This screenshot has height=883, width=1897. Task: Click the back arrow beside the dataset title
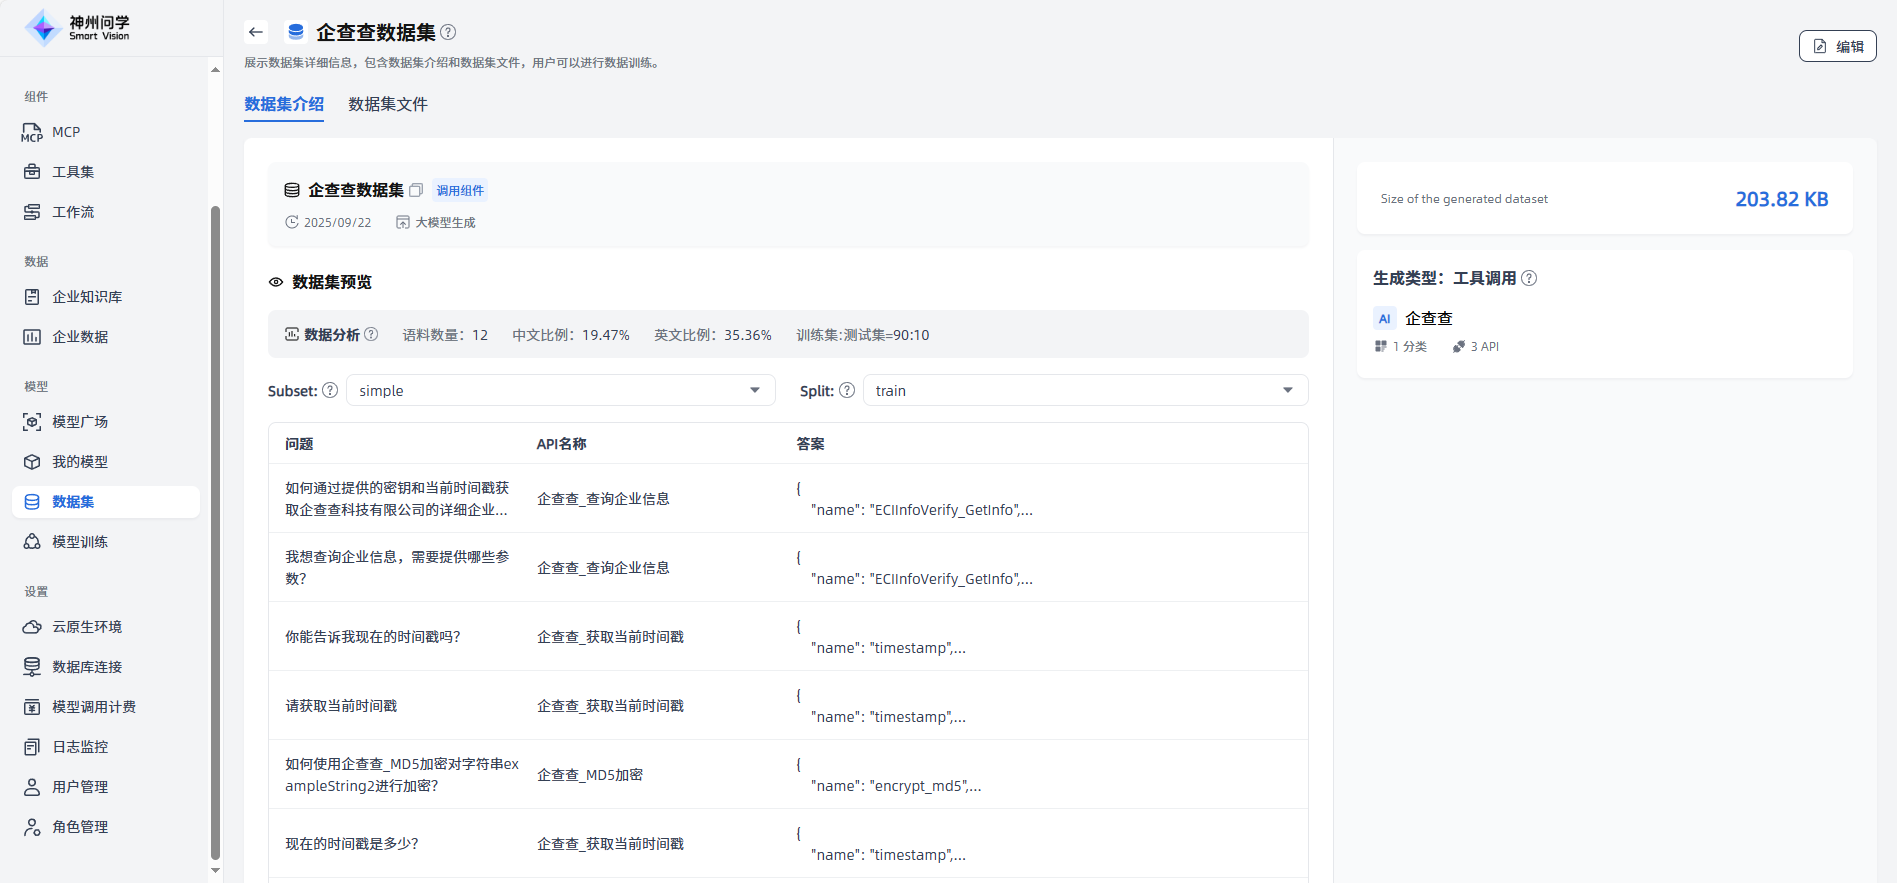pyautogui.click(x=256, y=32)
